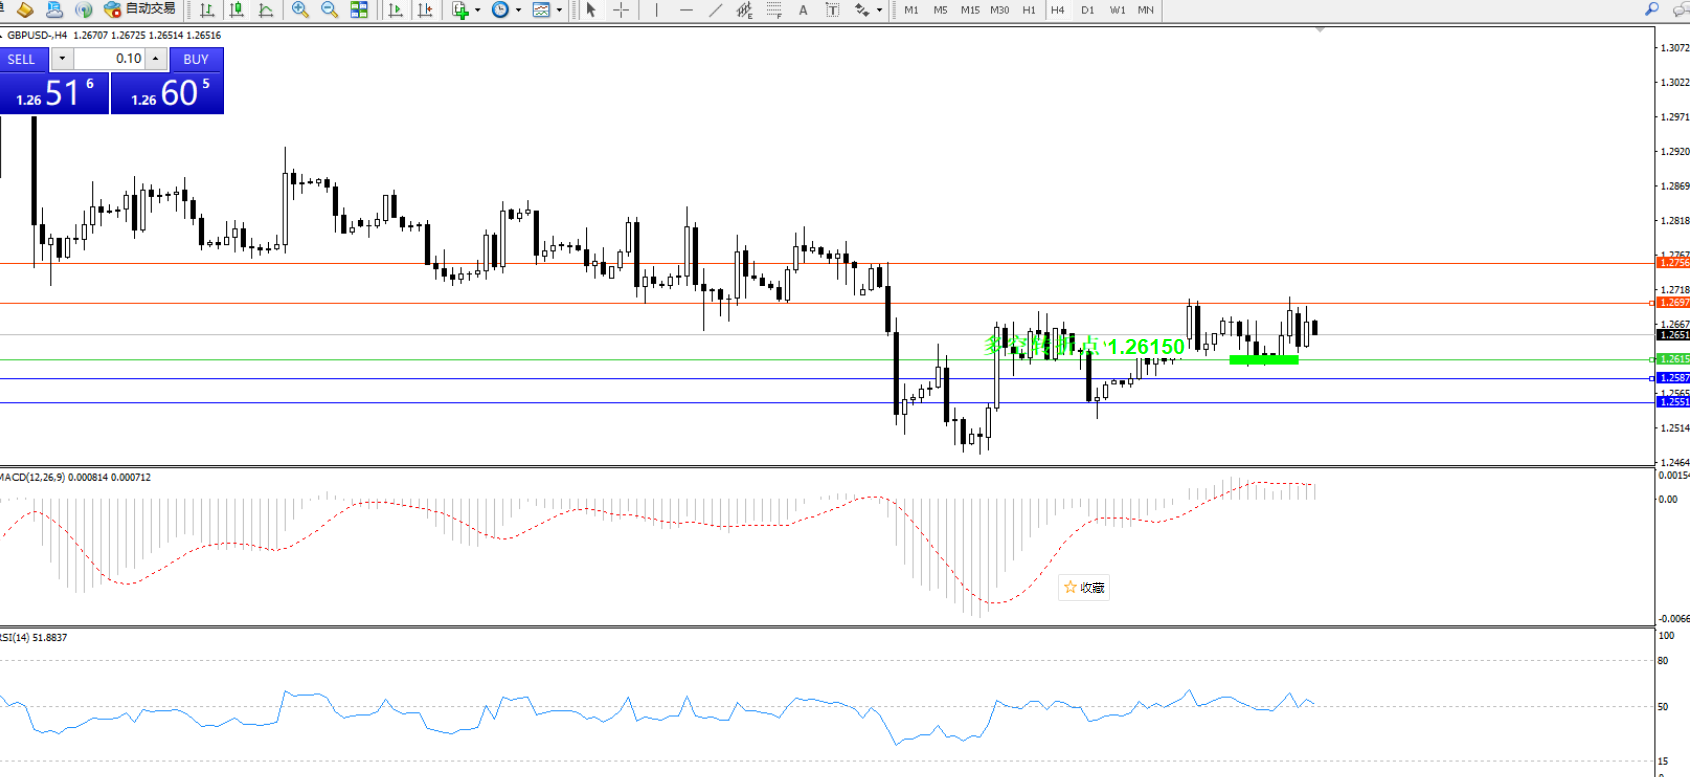Draw a horizontal line tool
Image resolution: width=1690 pixels, height=777 pixels.
coord(686,10)
